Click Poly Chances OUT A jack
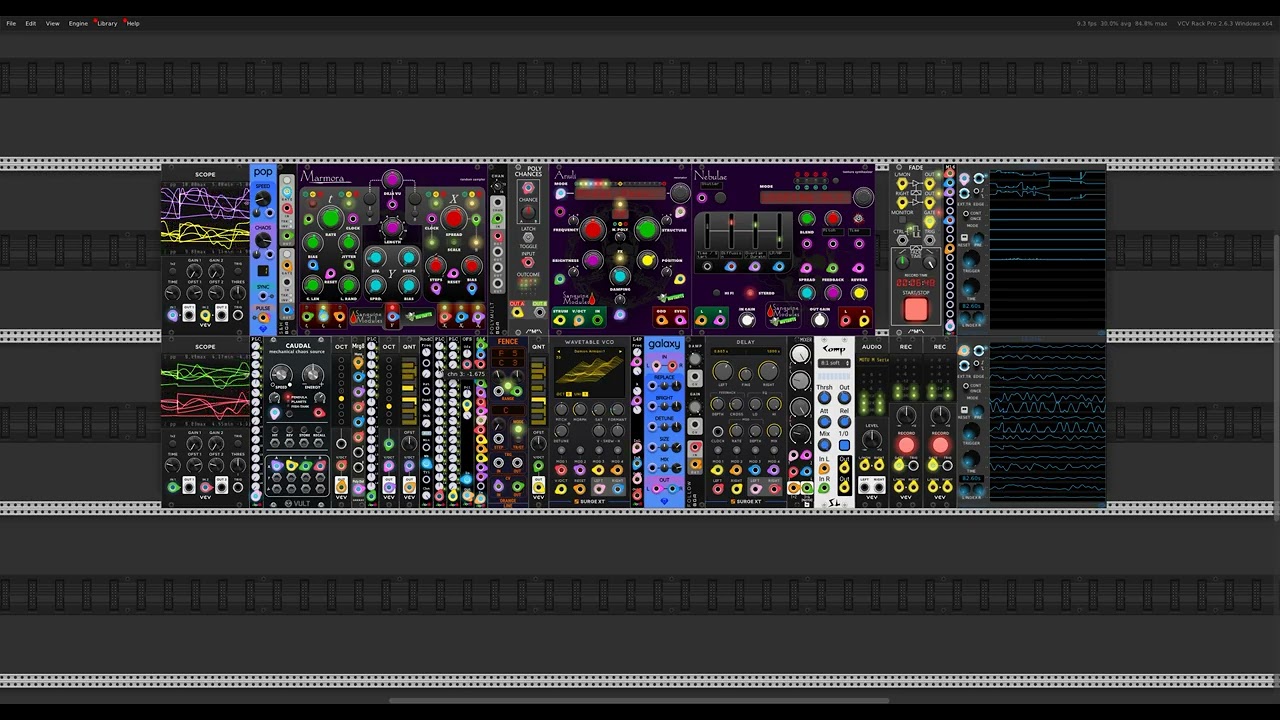This screenshot has width=1280, height=720. 517,313
